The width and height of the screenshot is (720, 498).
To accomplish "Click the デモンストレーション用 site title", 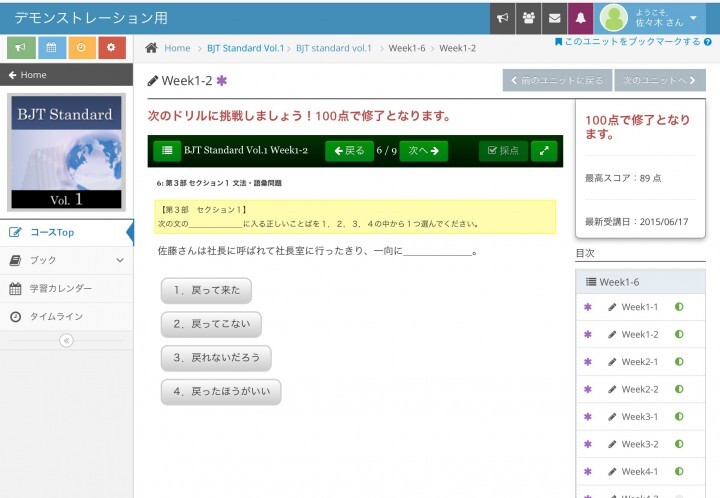I will coord(91,18).
